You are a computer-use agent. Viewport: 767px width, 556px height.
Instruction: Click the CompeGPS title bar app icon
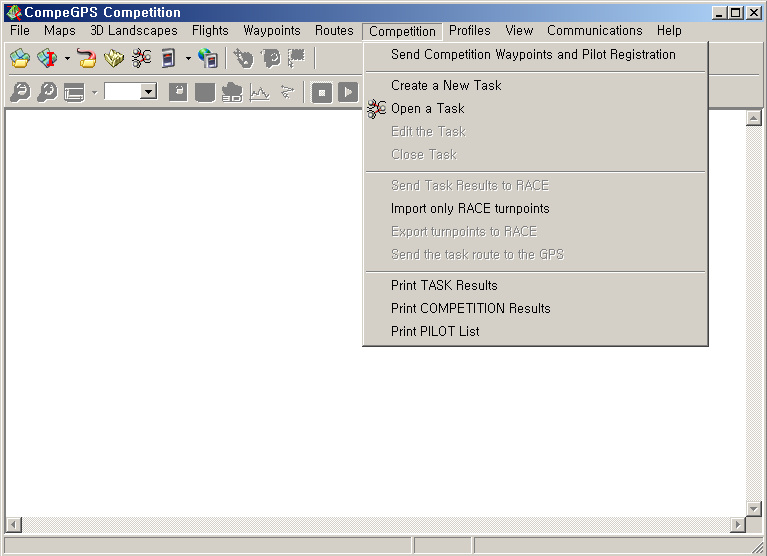tap(14, 12)
